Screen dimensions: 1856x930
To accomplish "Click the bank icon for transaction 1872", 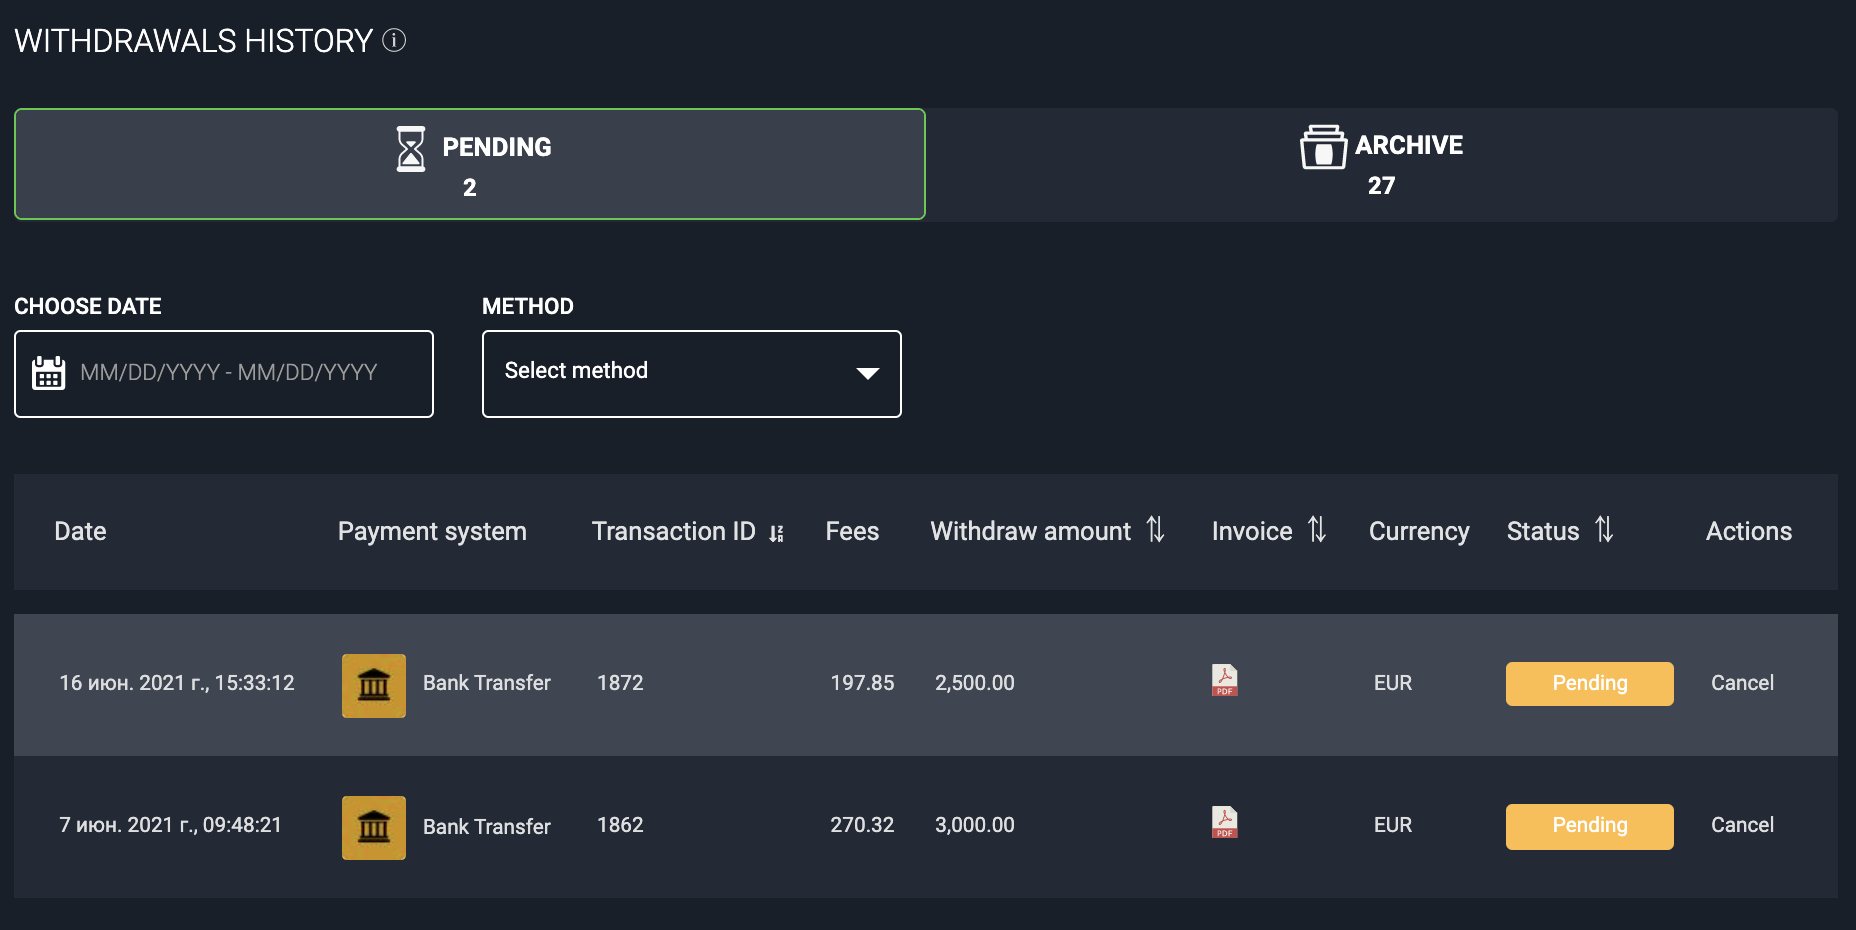I will 373,685.
